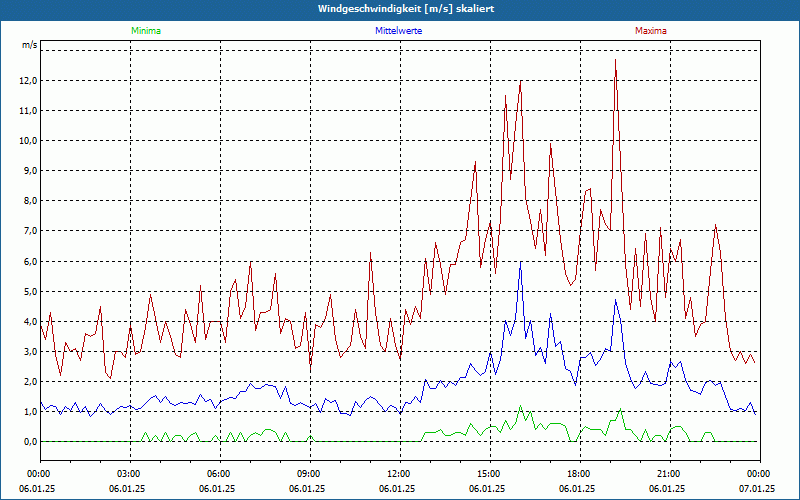Select the green "Minima" legend label
Image resolution: width=800 pixels, height=500 pixels.
tap(146, 31)
